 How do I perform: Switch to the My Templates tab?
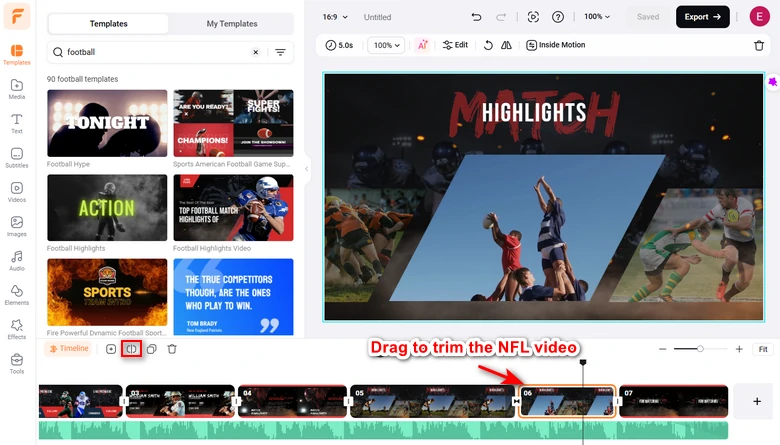pyautogui.click(x=232, y=23)
